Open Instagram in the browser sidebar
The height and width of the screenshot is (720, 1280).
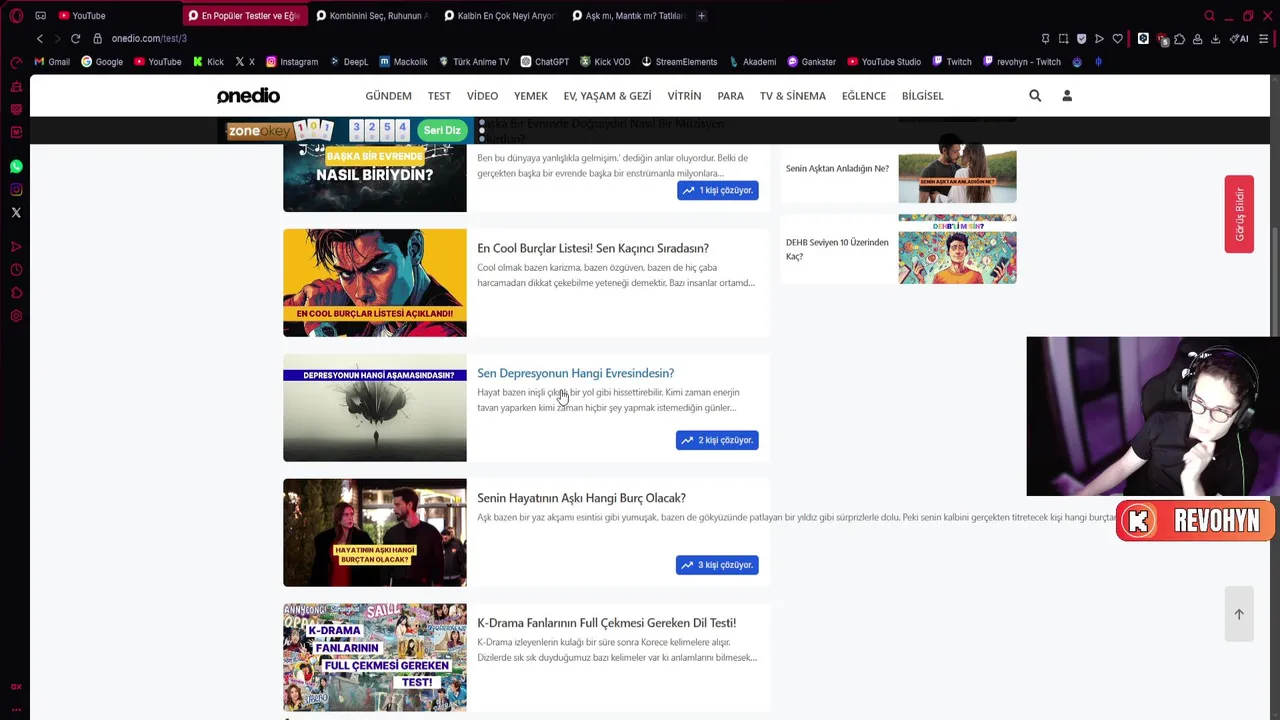click(16, 190)
